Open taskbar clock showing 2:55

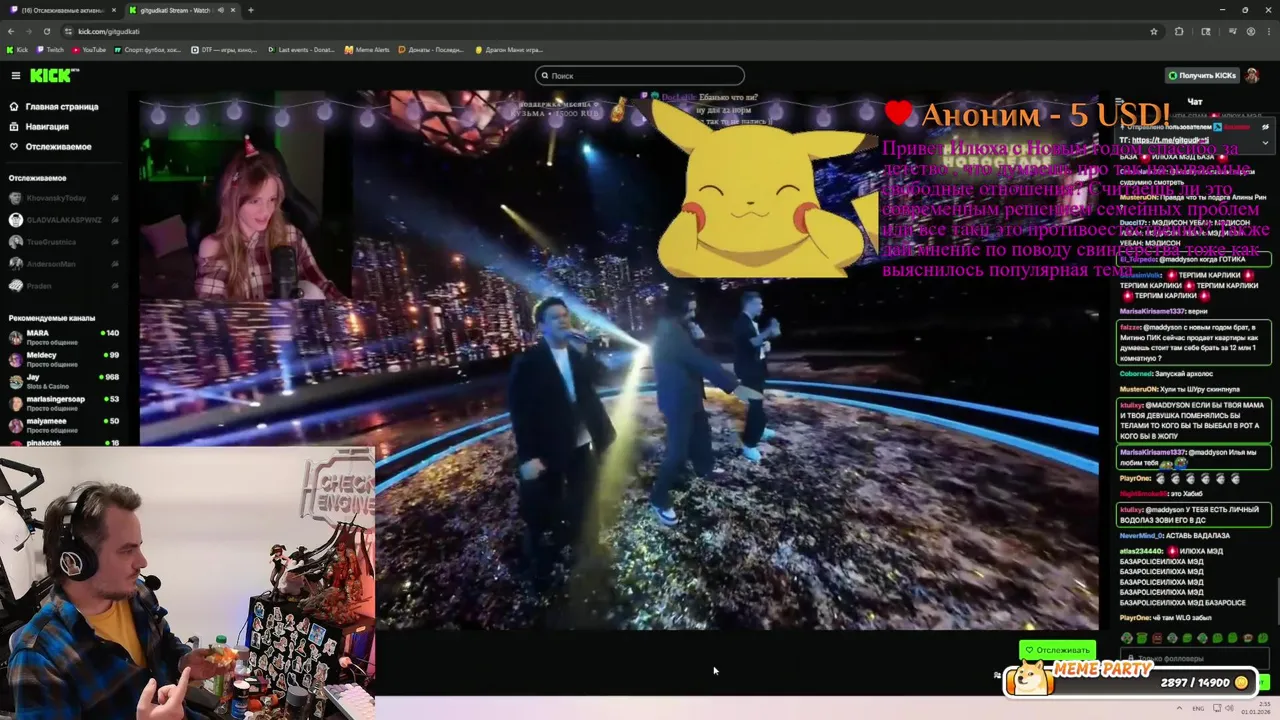pyautogui.click(x=1256, y=708)
